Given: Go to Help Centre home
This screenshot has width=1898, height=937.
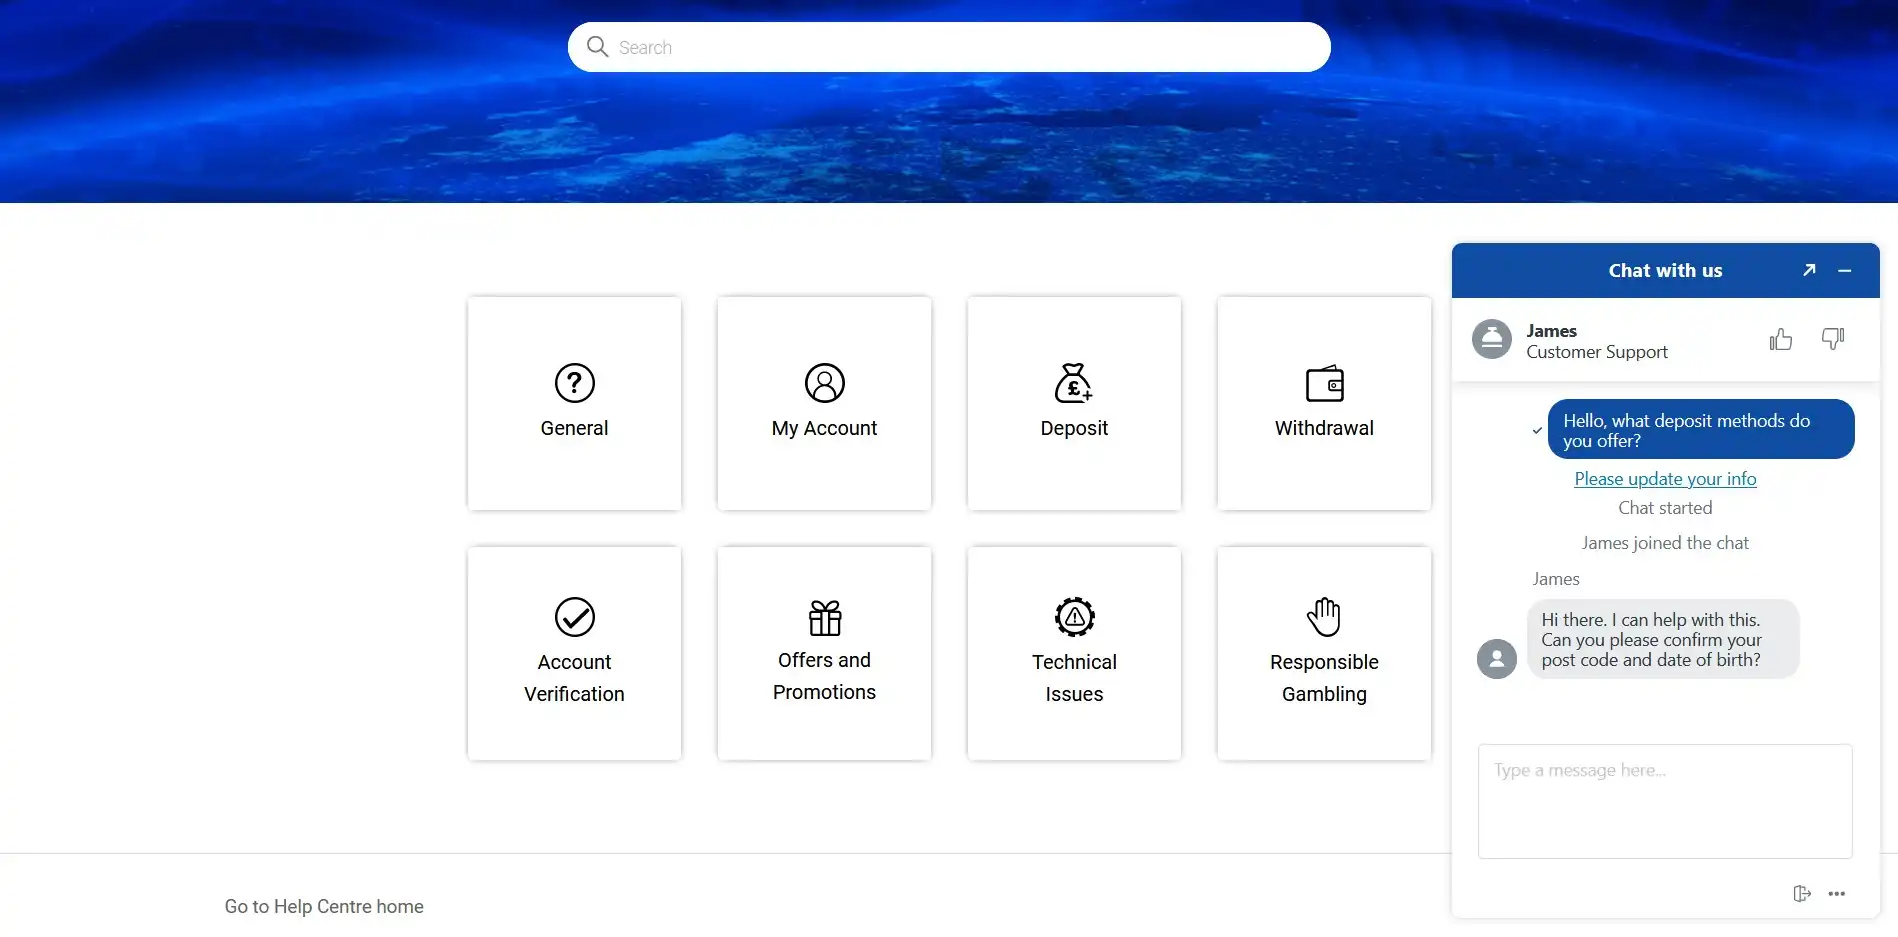Looking at the screenshot, I should click(324, 906).
